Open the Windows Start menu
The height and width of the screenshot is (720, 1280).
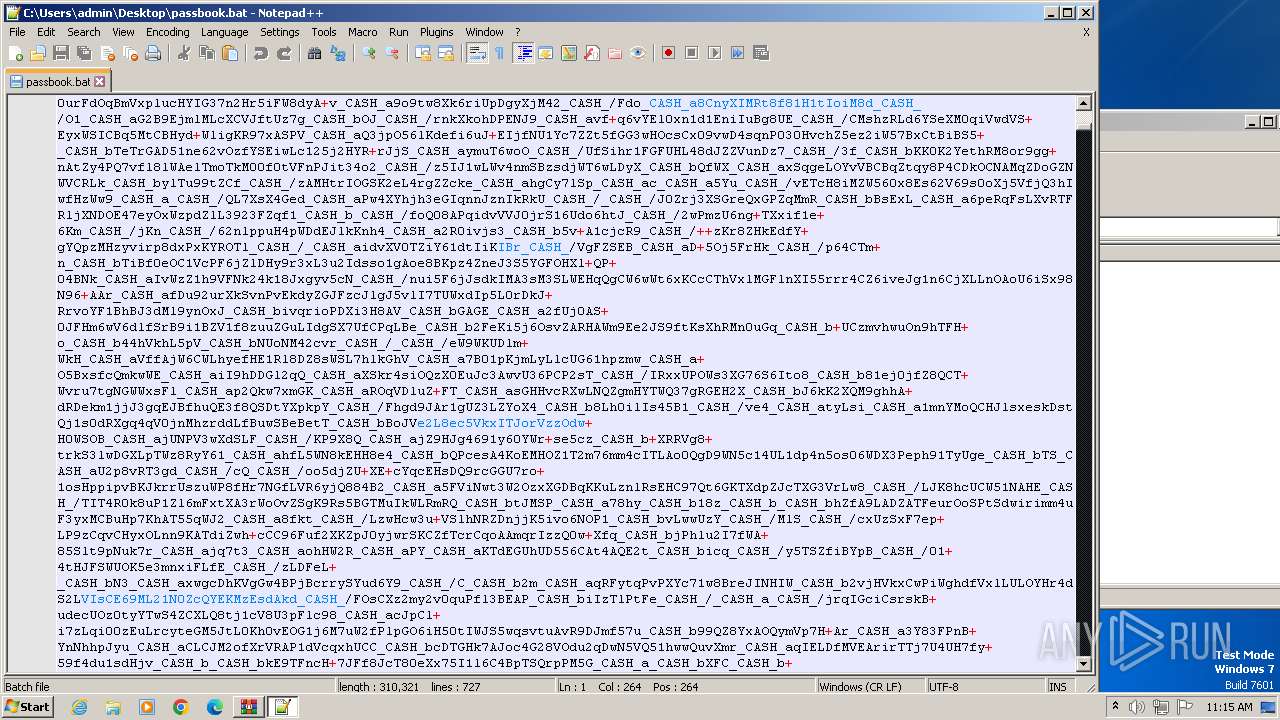coord(28,707)
